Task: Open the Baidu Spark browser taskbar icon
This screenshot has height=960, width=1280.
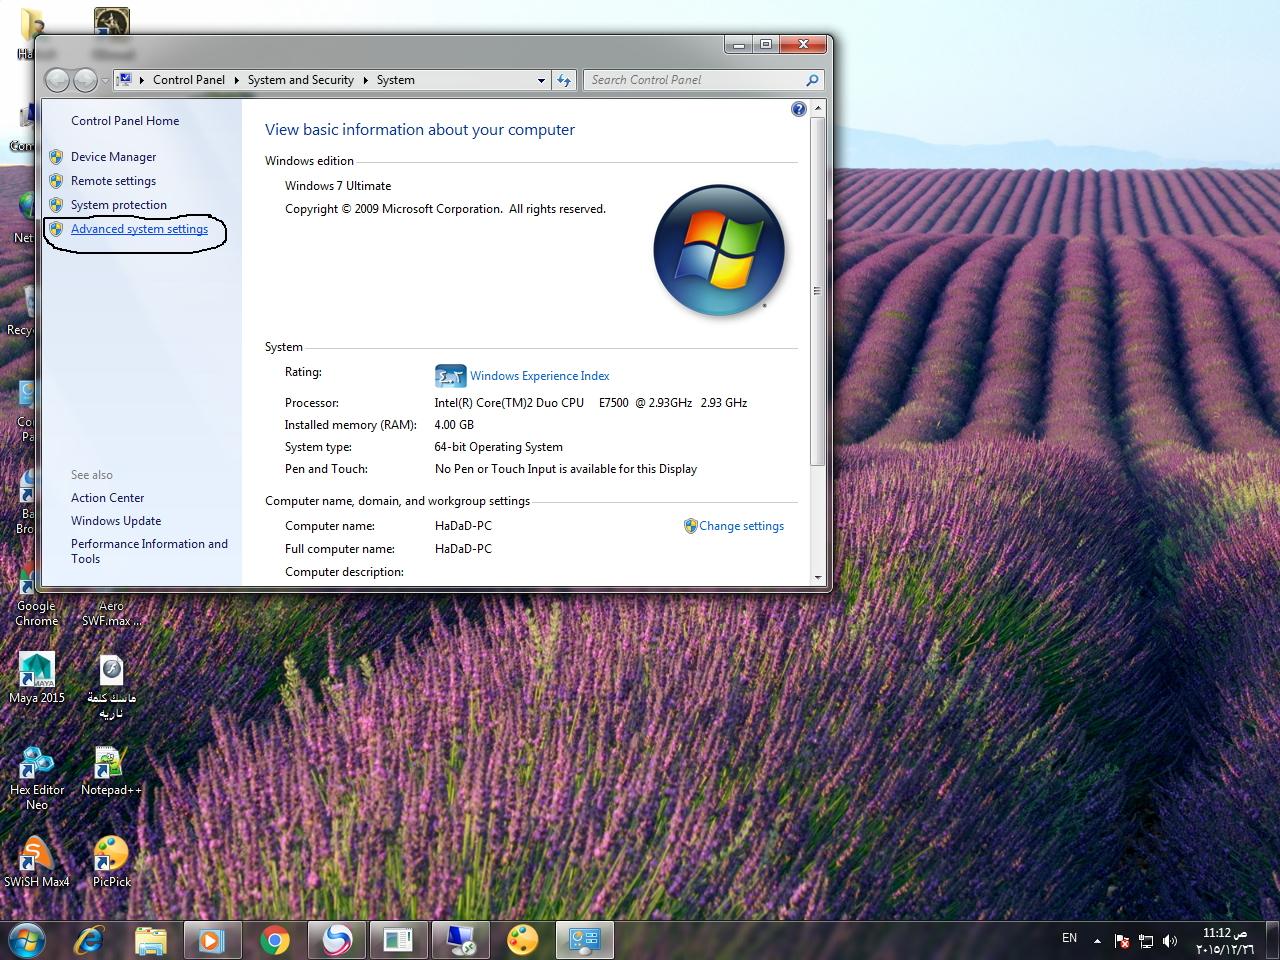Action: [x=337, y=940]
